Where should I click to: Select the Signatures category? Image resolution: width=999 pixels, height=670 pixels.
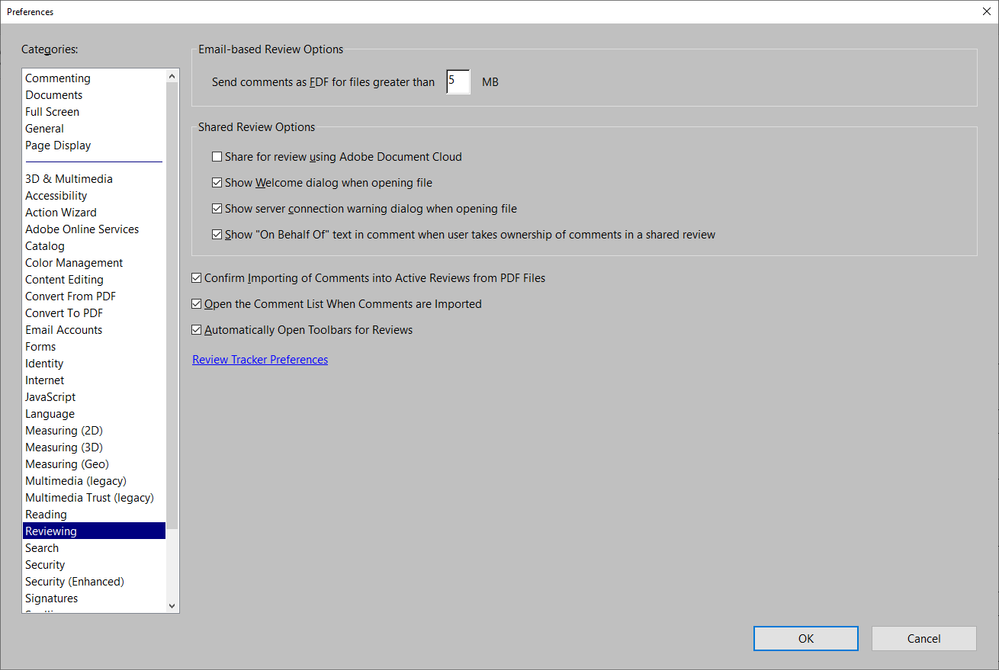click(x=51, y=597)
